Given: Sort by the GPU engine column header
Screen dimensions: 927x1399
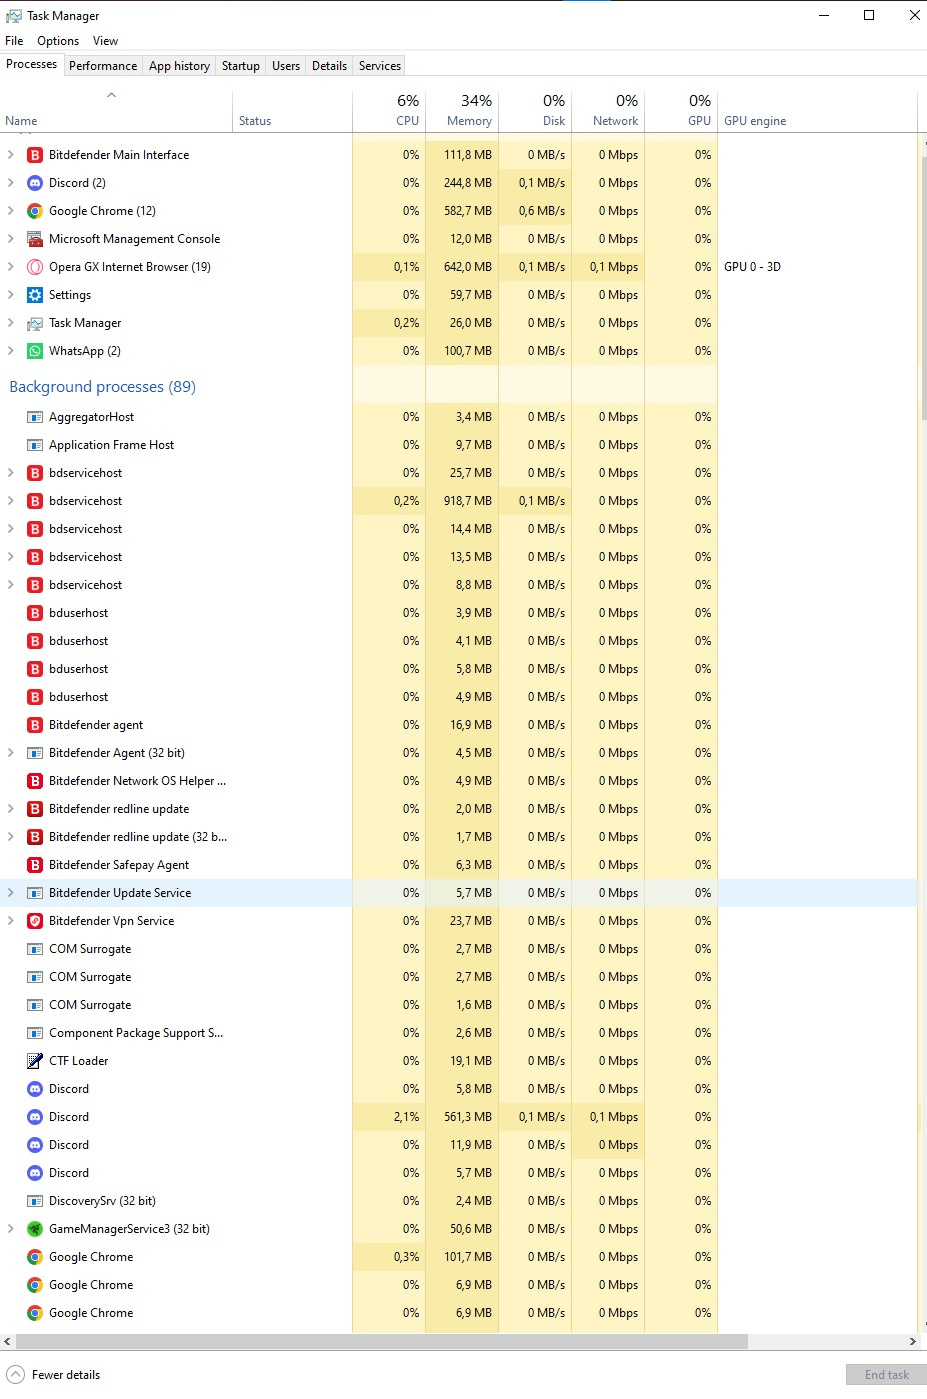Looking at the screenshot, I should pos(817,111).
